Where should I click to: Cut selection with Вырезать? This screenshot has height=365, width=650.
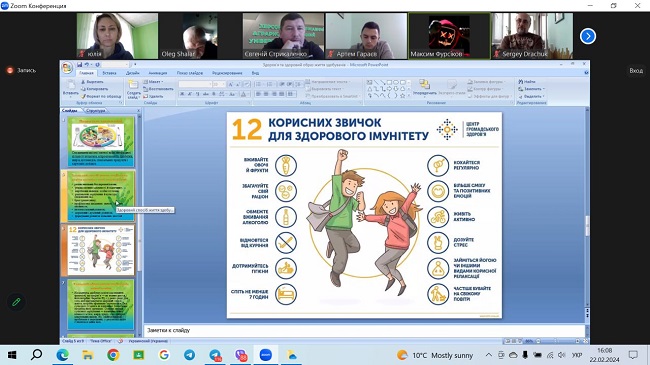coord(92,82)
